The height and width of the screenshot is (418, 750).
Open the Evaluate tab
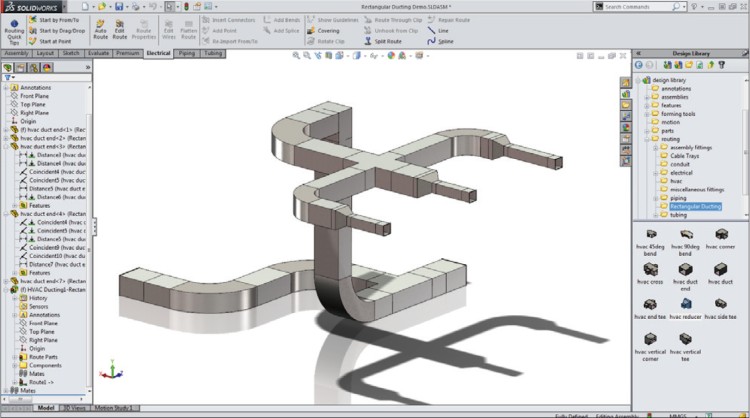coord(98,53)
